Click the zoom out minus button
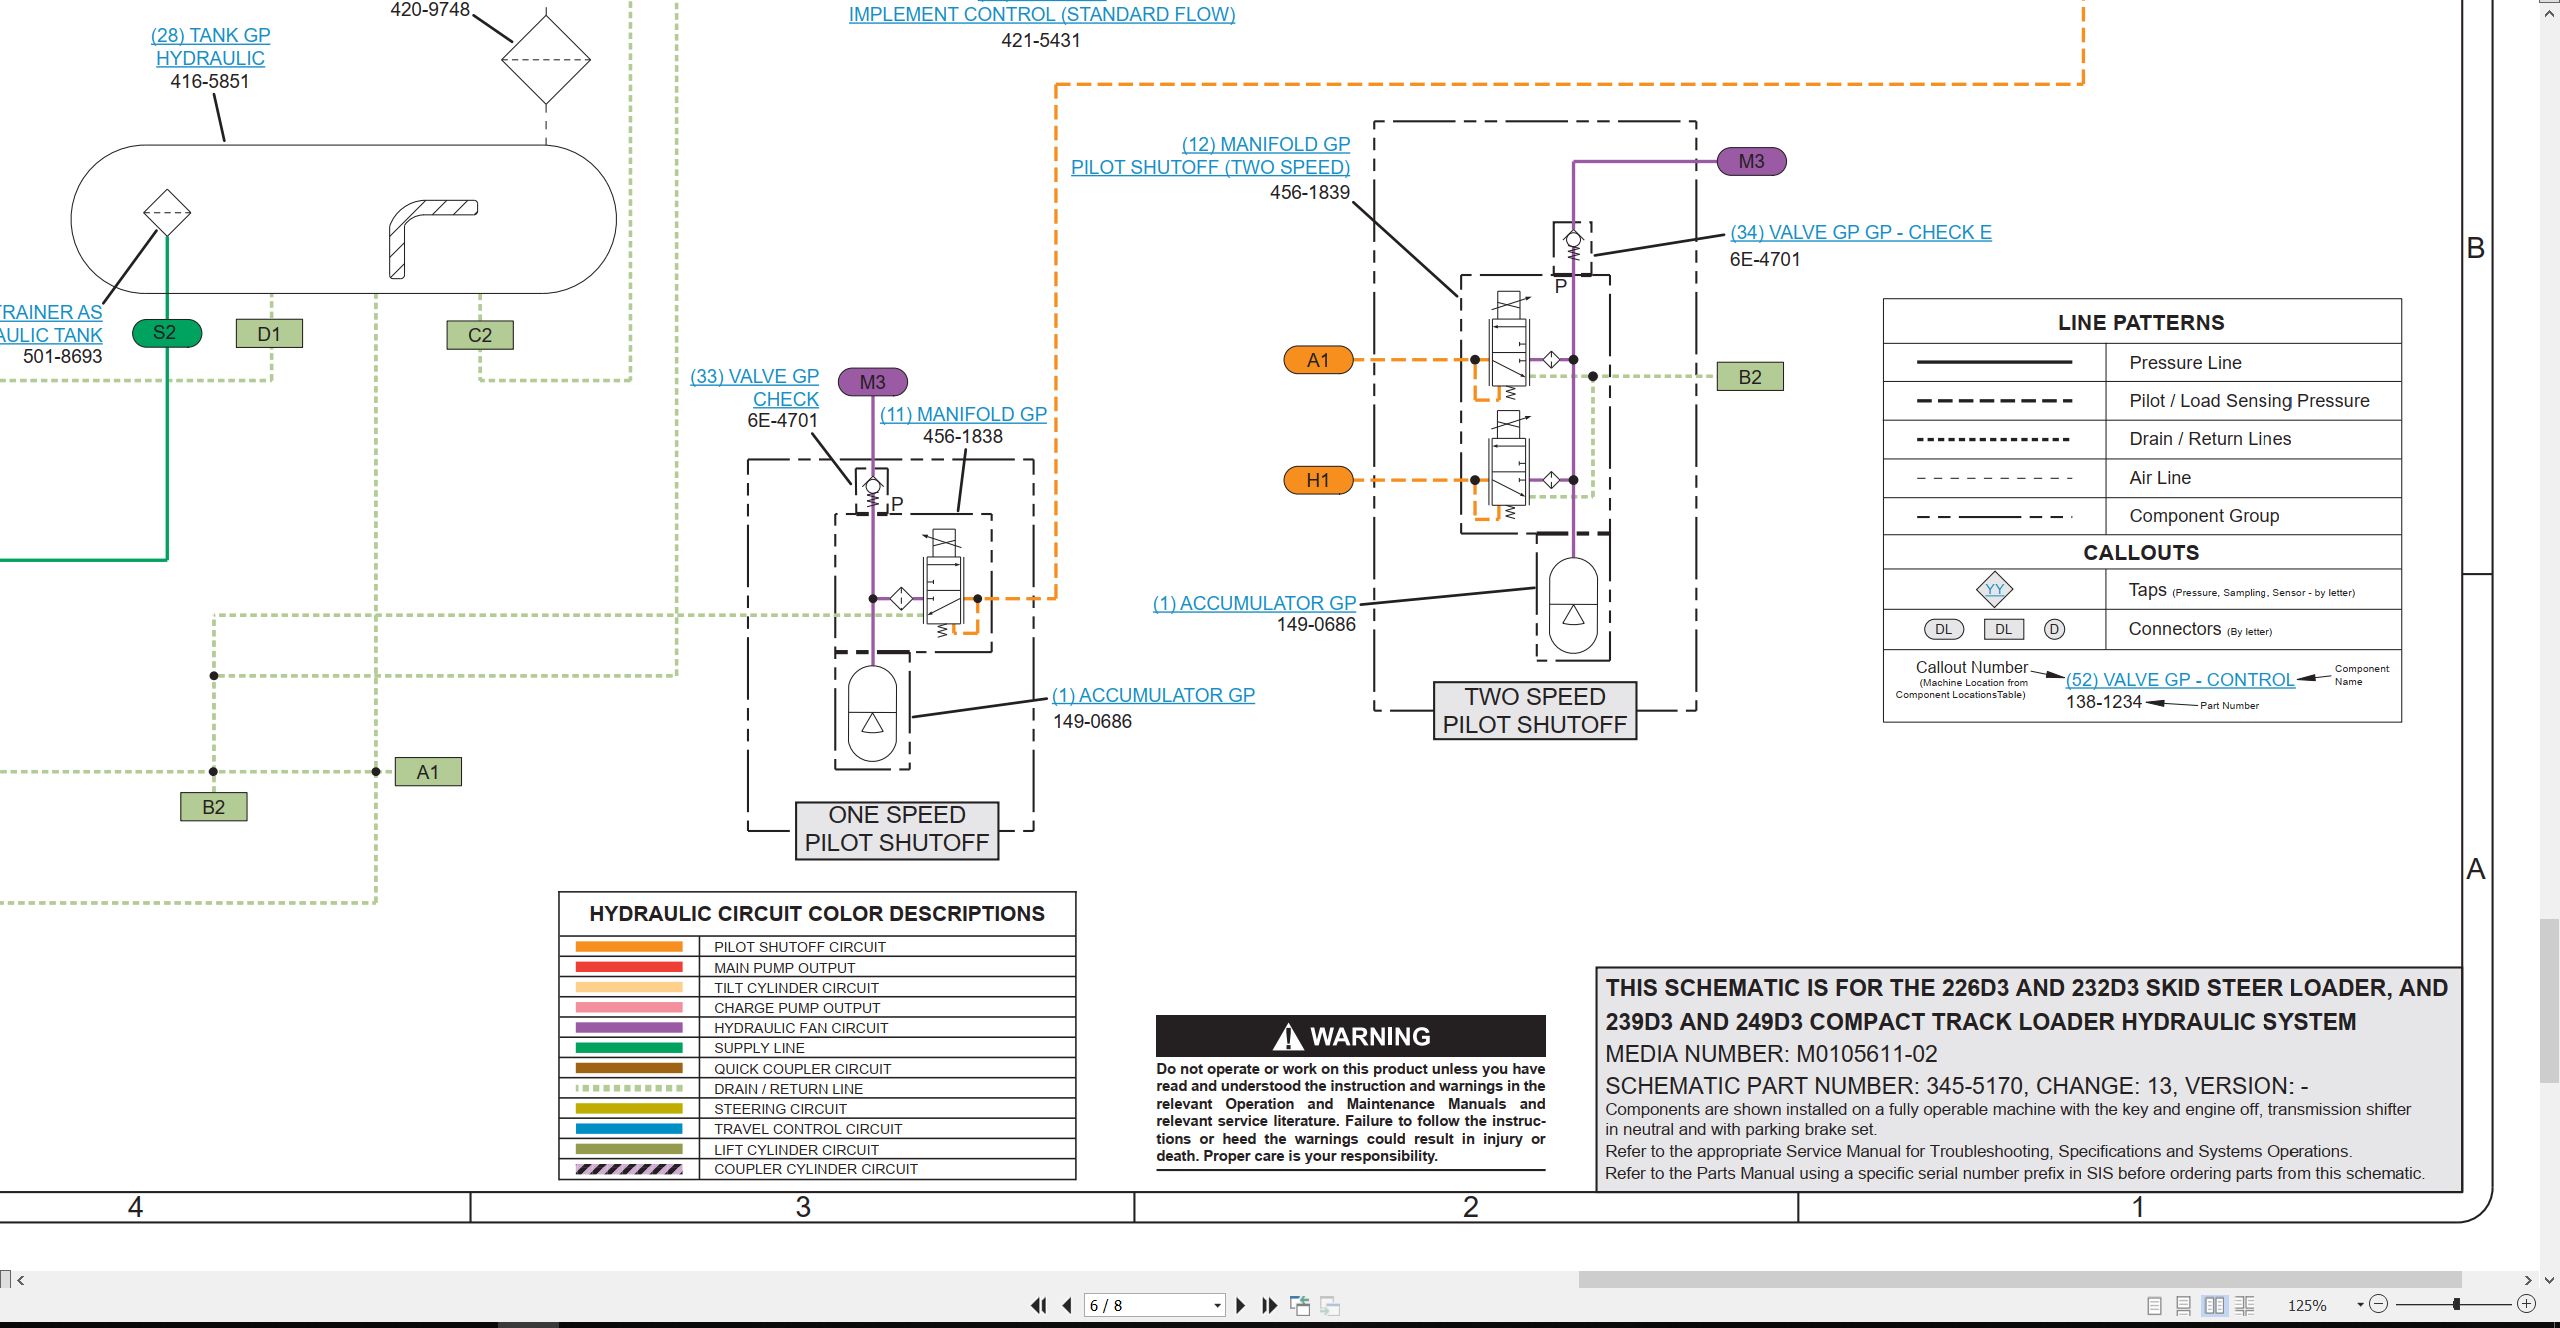Image resolution: width=2560 pixels, height=1328 pixels. (2379, 1304)
